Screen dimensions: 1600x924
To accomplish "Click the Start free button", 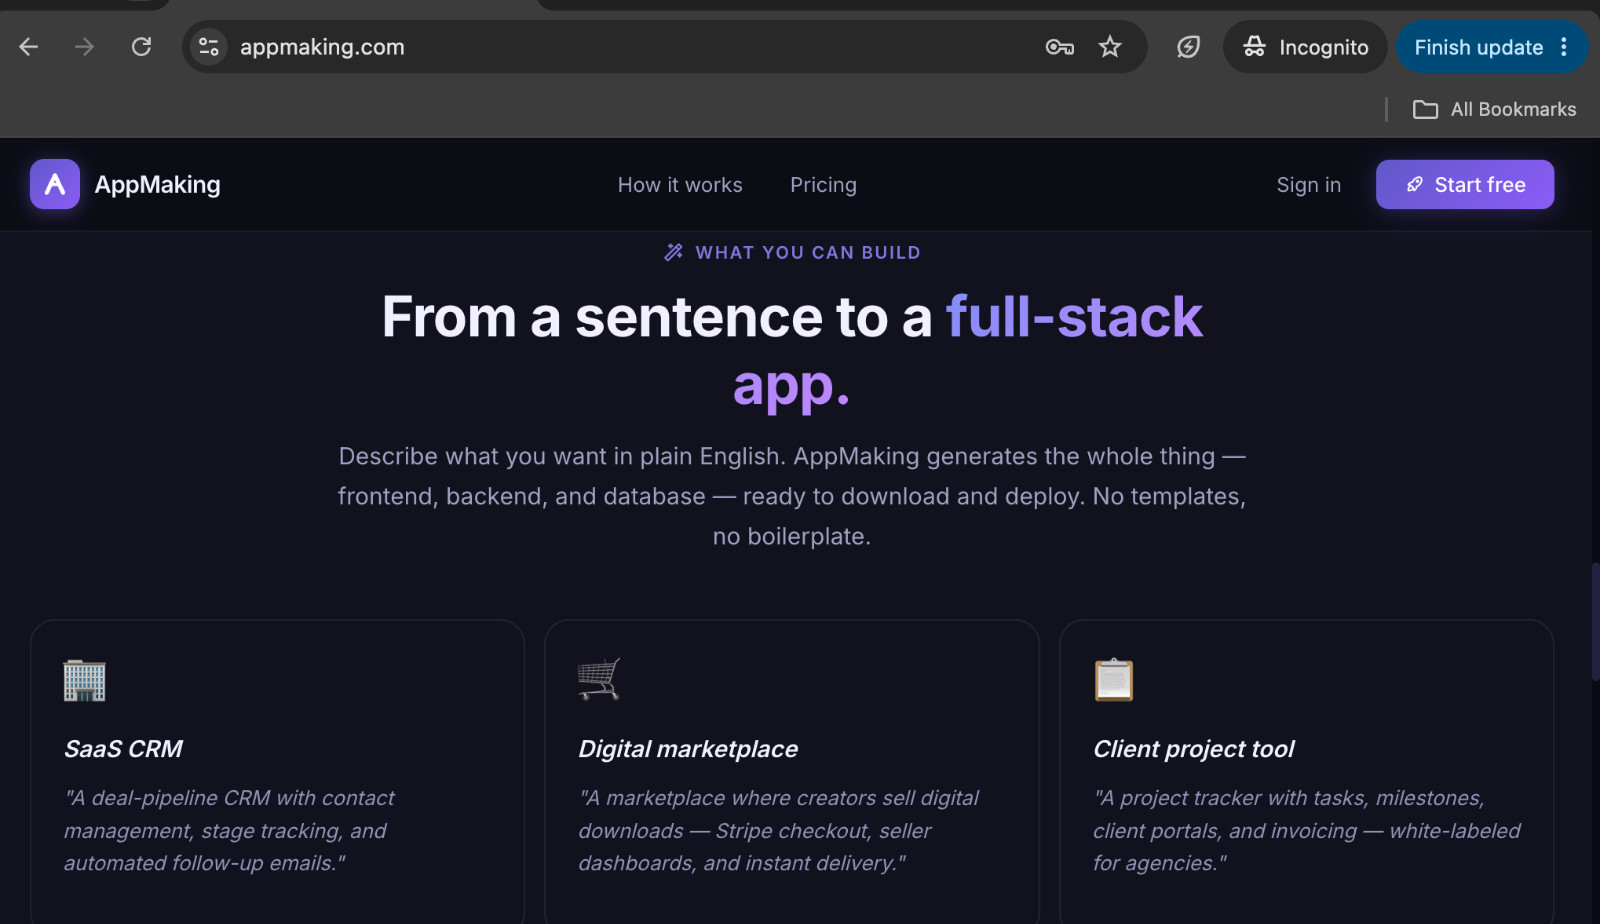I will [1465, 184].
